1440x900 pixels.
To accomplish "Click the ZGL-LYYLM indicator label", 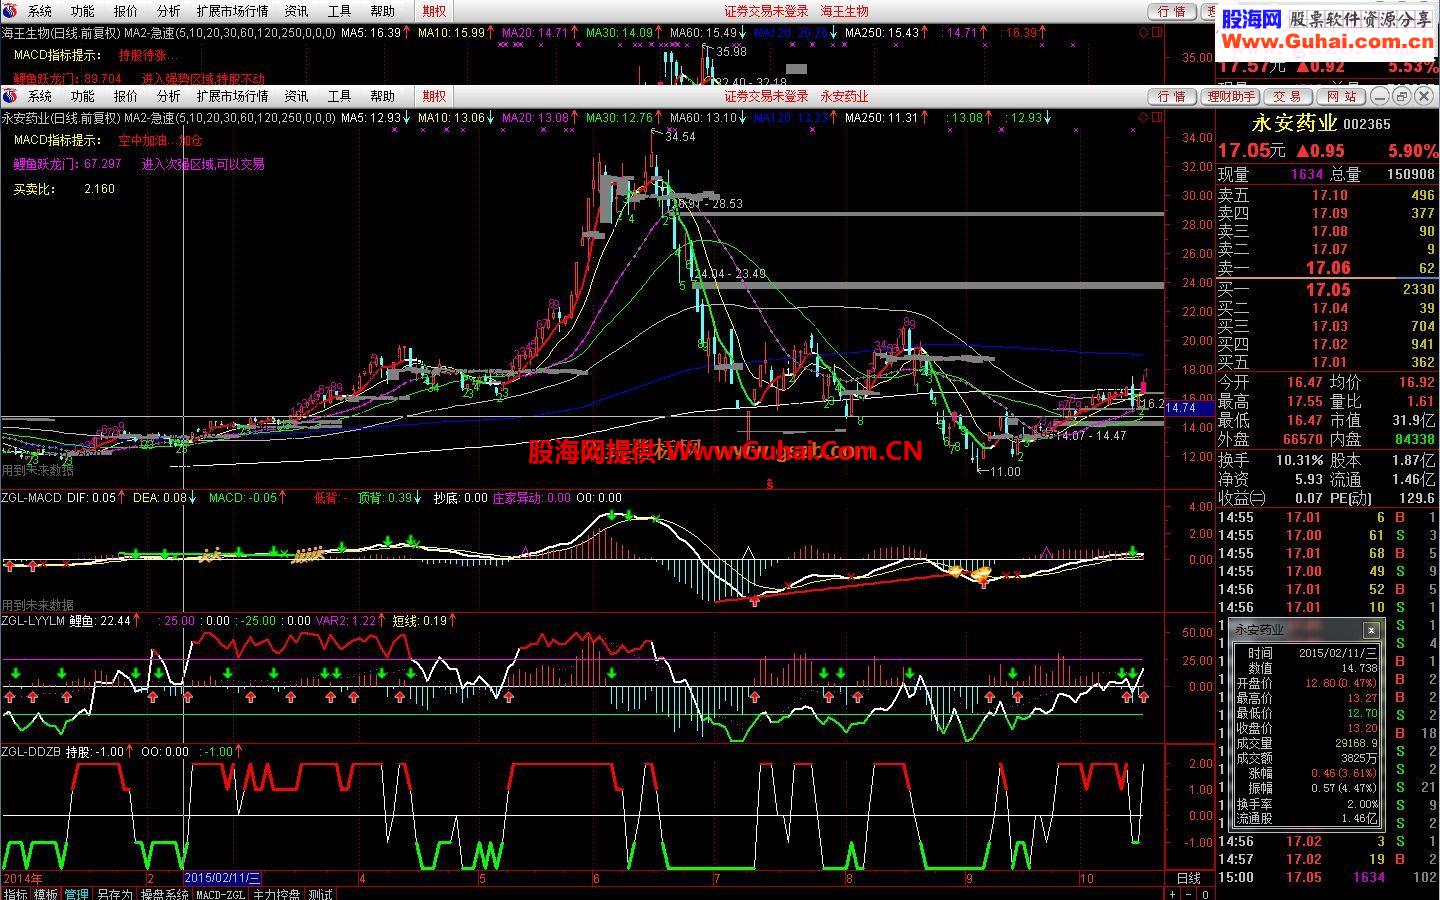I will point(32,621).
